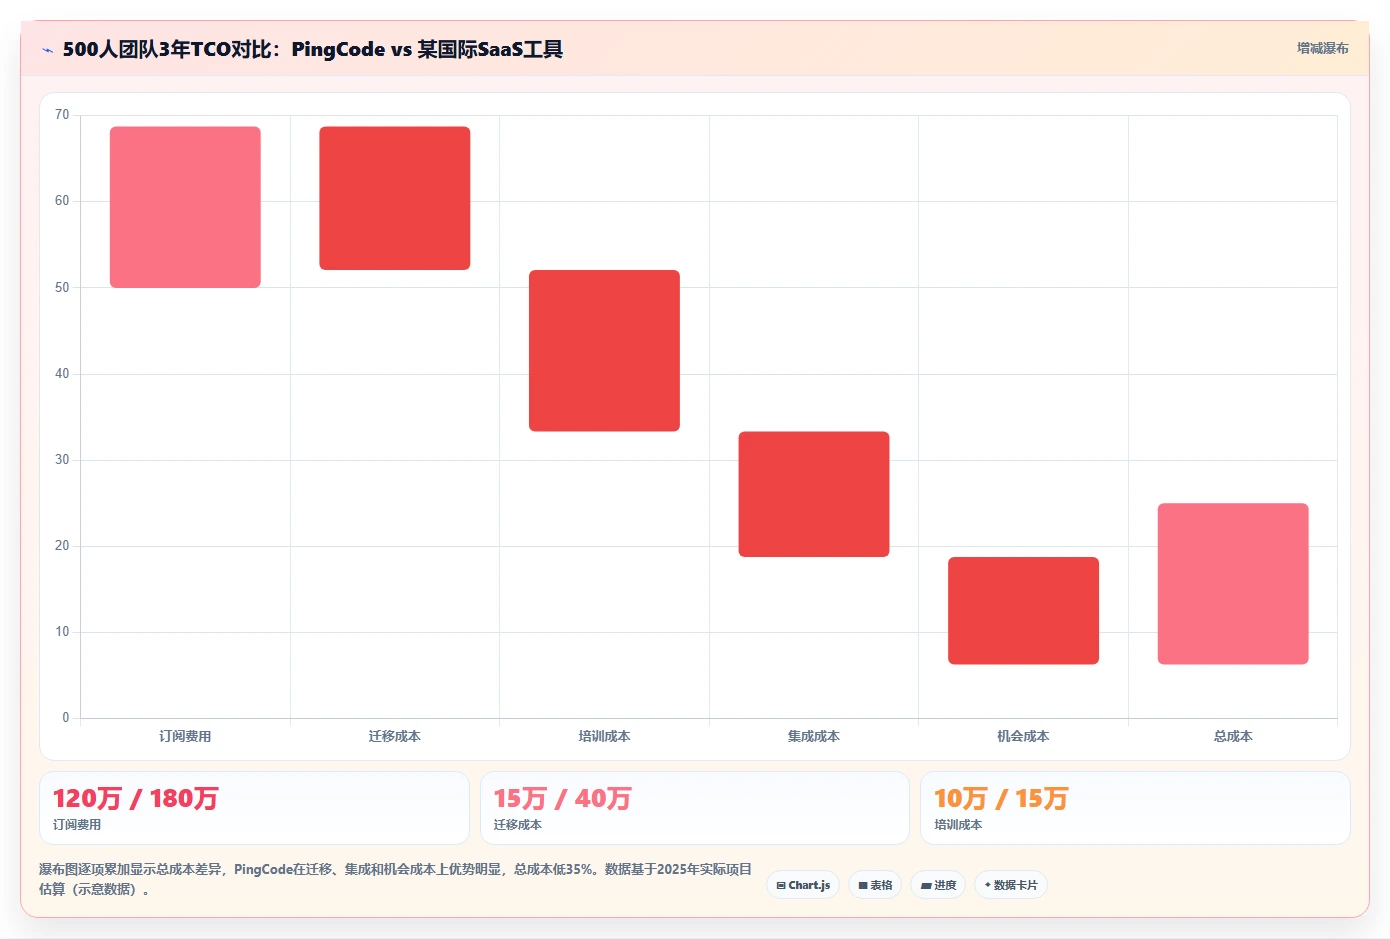Screen dimensions: 1390x939
Task: Click the 总成本 x-axis label
Action: point(1233,736)
